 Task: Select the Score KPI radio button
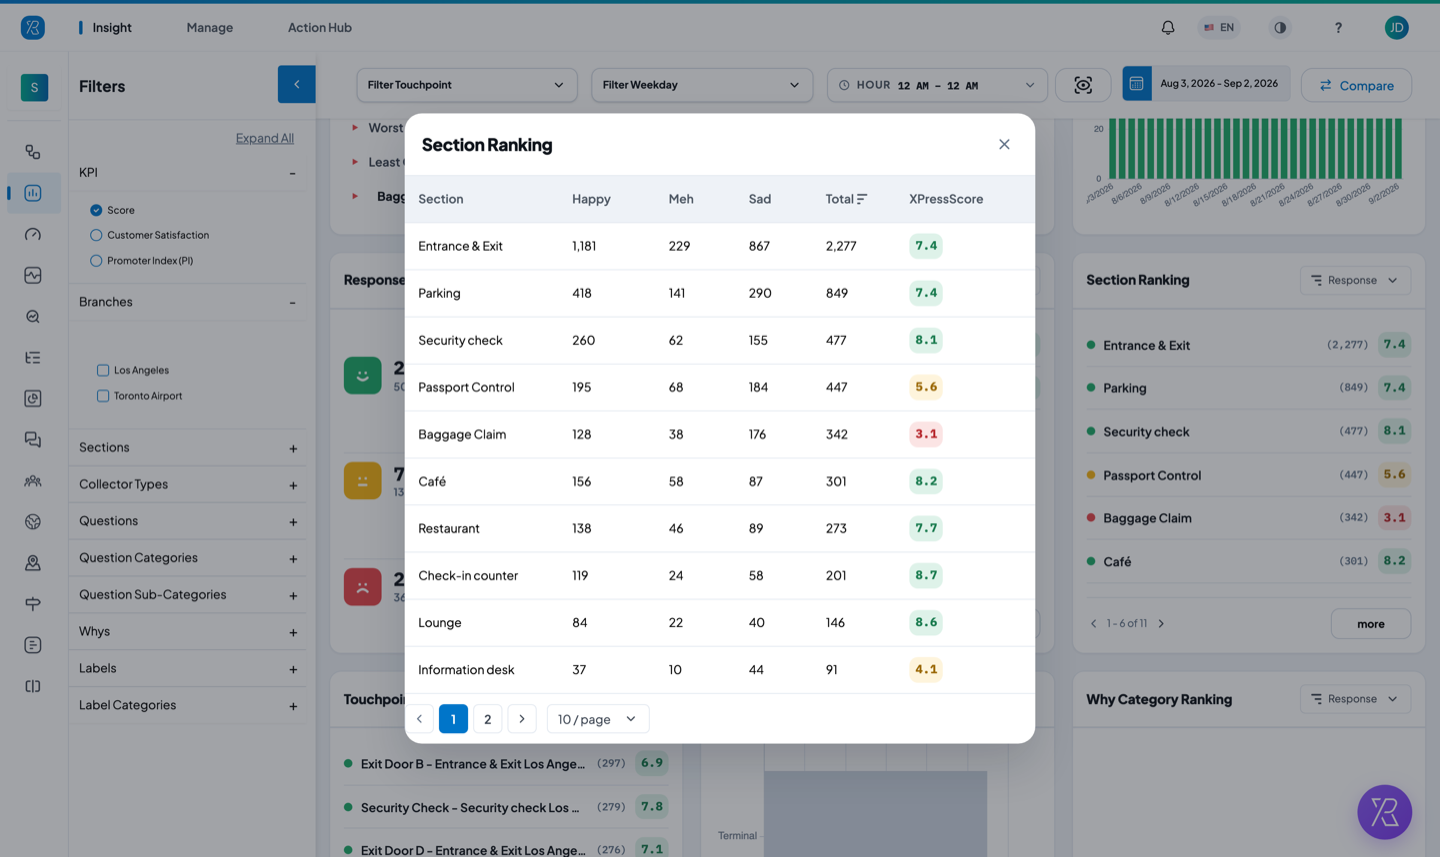(96, 210)
